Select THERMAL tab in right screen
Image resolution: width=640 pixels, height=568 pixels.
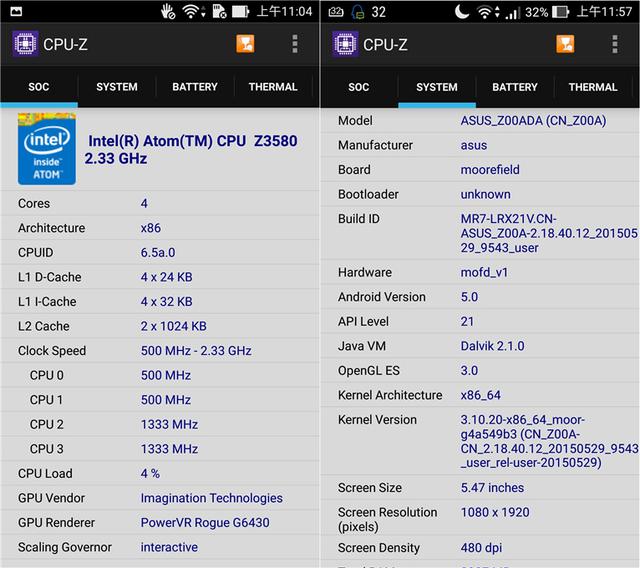coord(593,87)
